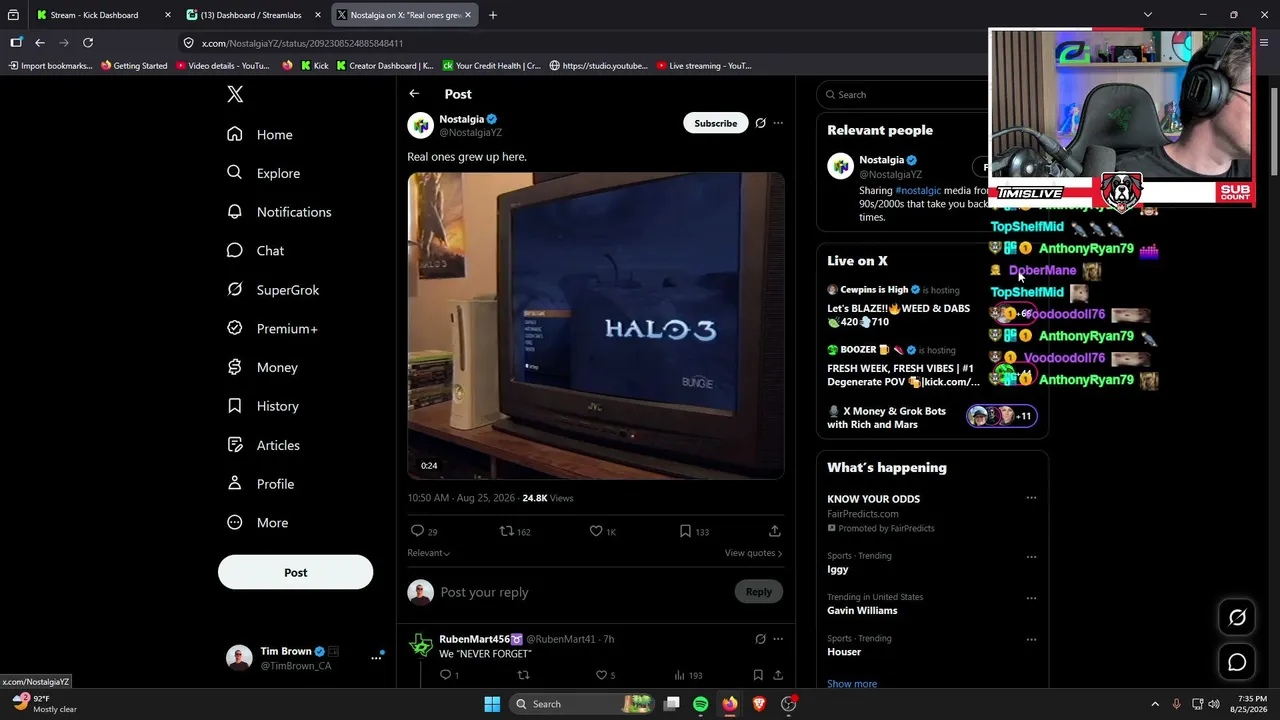Open the Kick bookmark

point(314,66)
